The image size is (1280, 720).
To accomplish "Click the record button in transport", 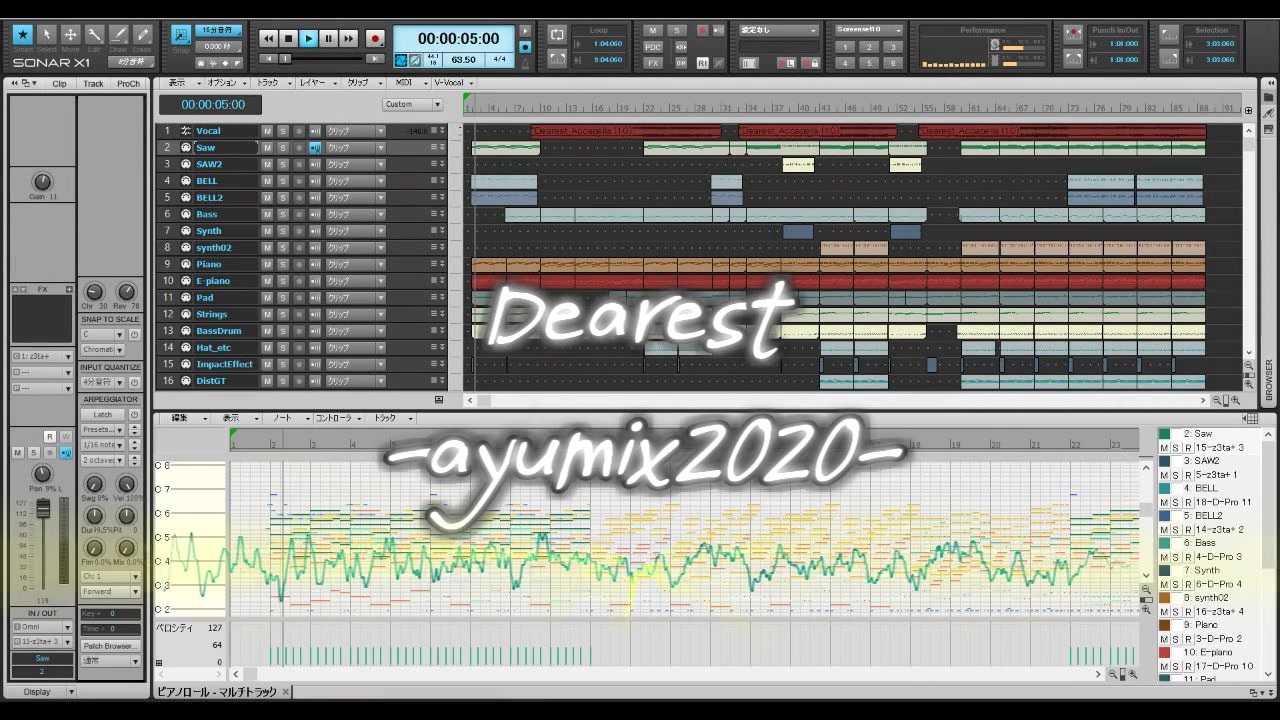I will (x=375, y=39).
